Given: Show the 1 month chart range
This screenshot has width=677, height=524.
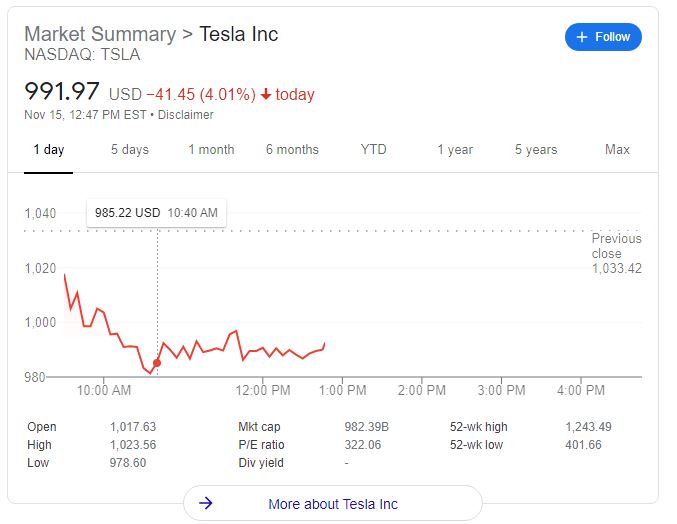Looking at the screenshot, I should point(211,150).
